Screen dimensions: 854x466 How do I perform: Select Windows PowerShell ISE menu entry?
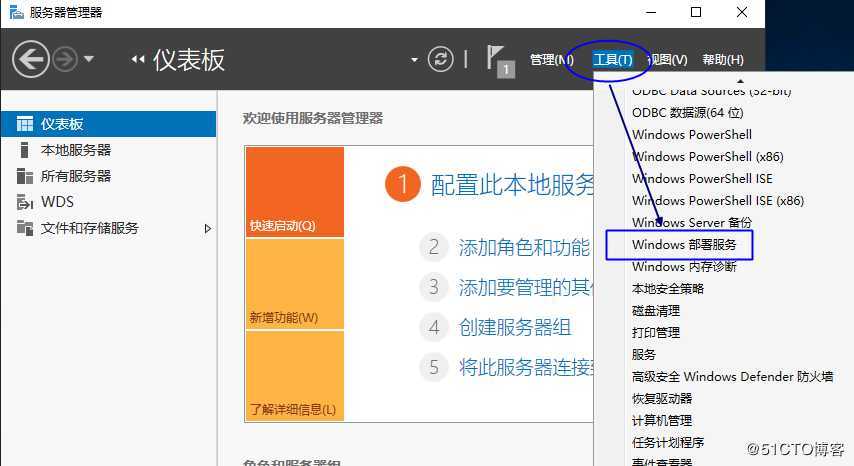pos(702,179)
